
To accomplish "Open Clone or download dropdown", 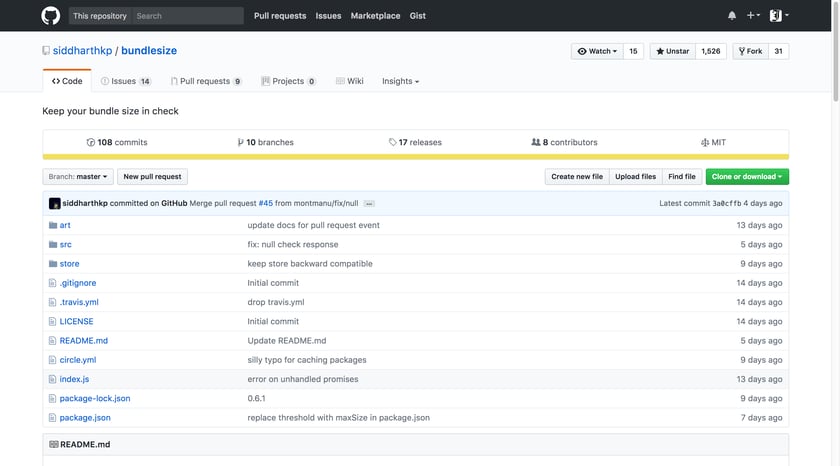I will point(747,177).
